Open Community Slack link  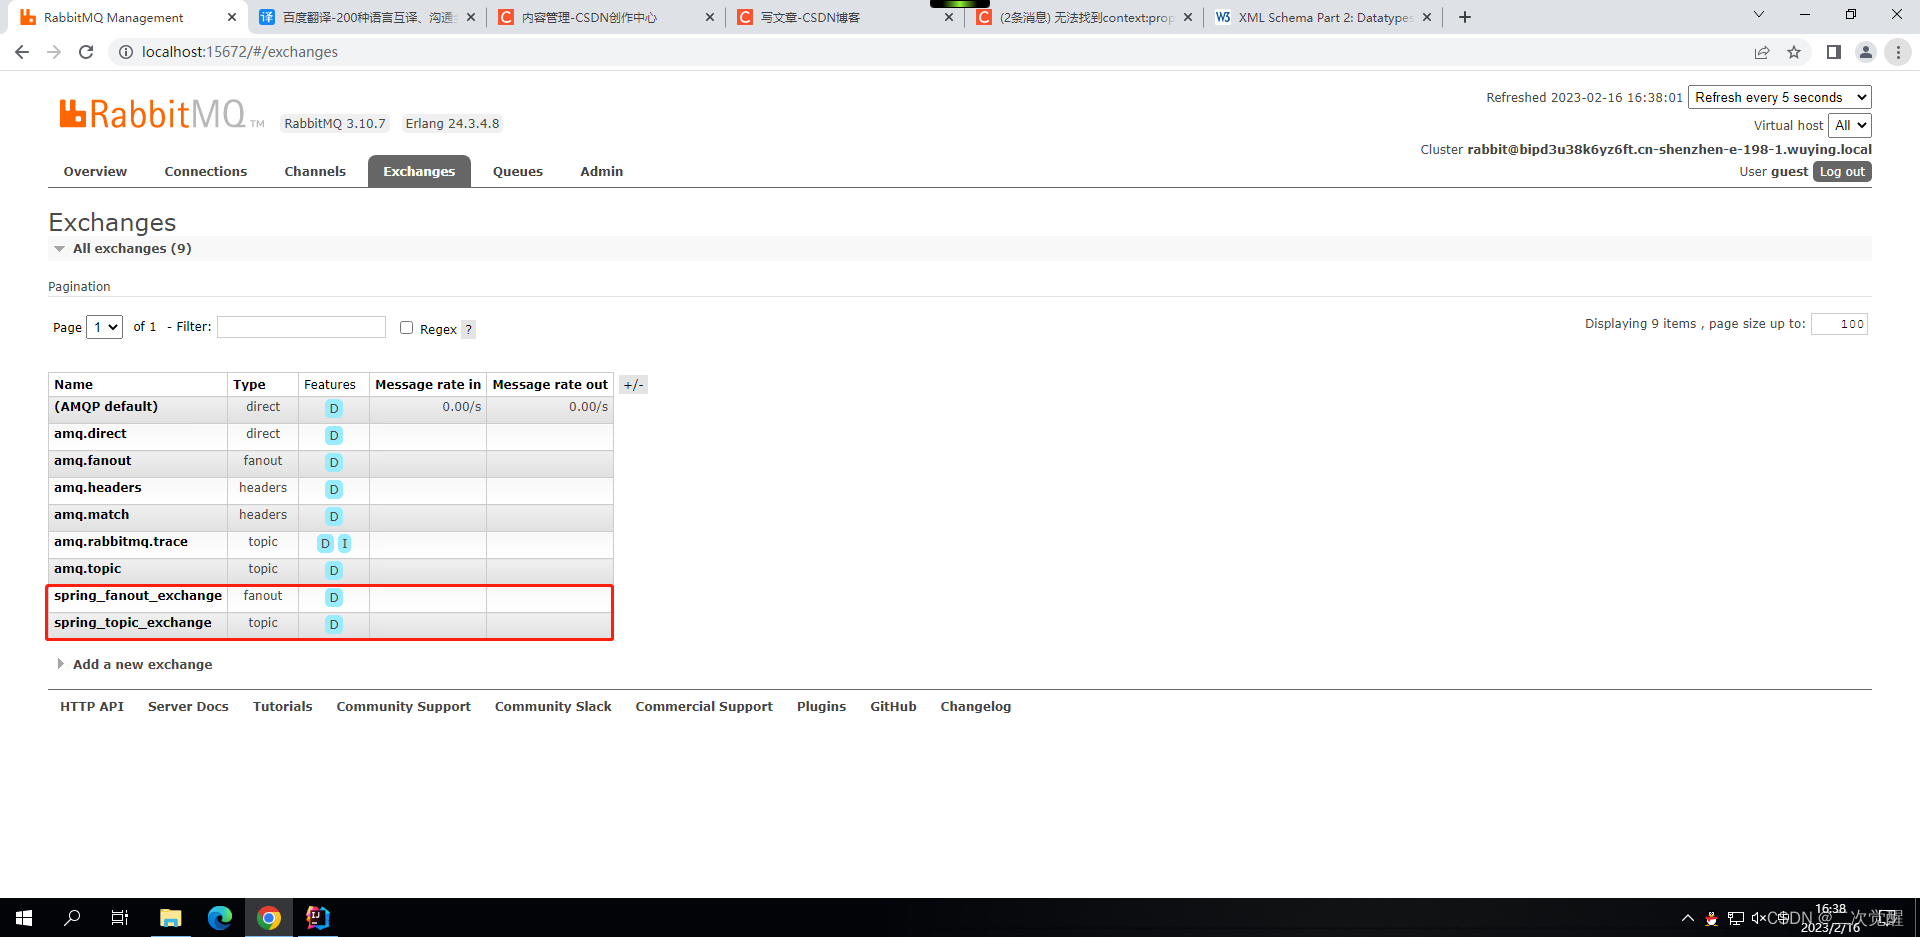553,706
